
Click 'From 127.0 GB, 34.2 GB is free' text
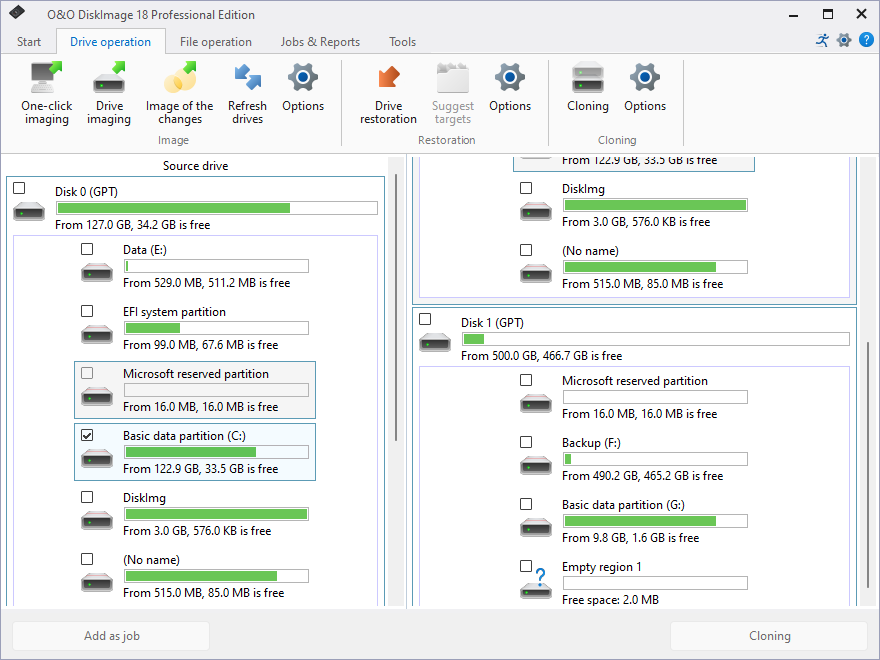[x=132, y=224]
